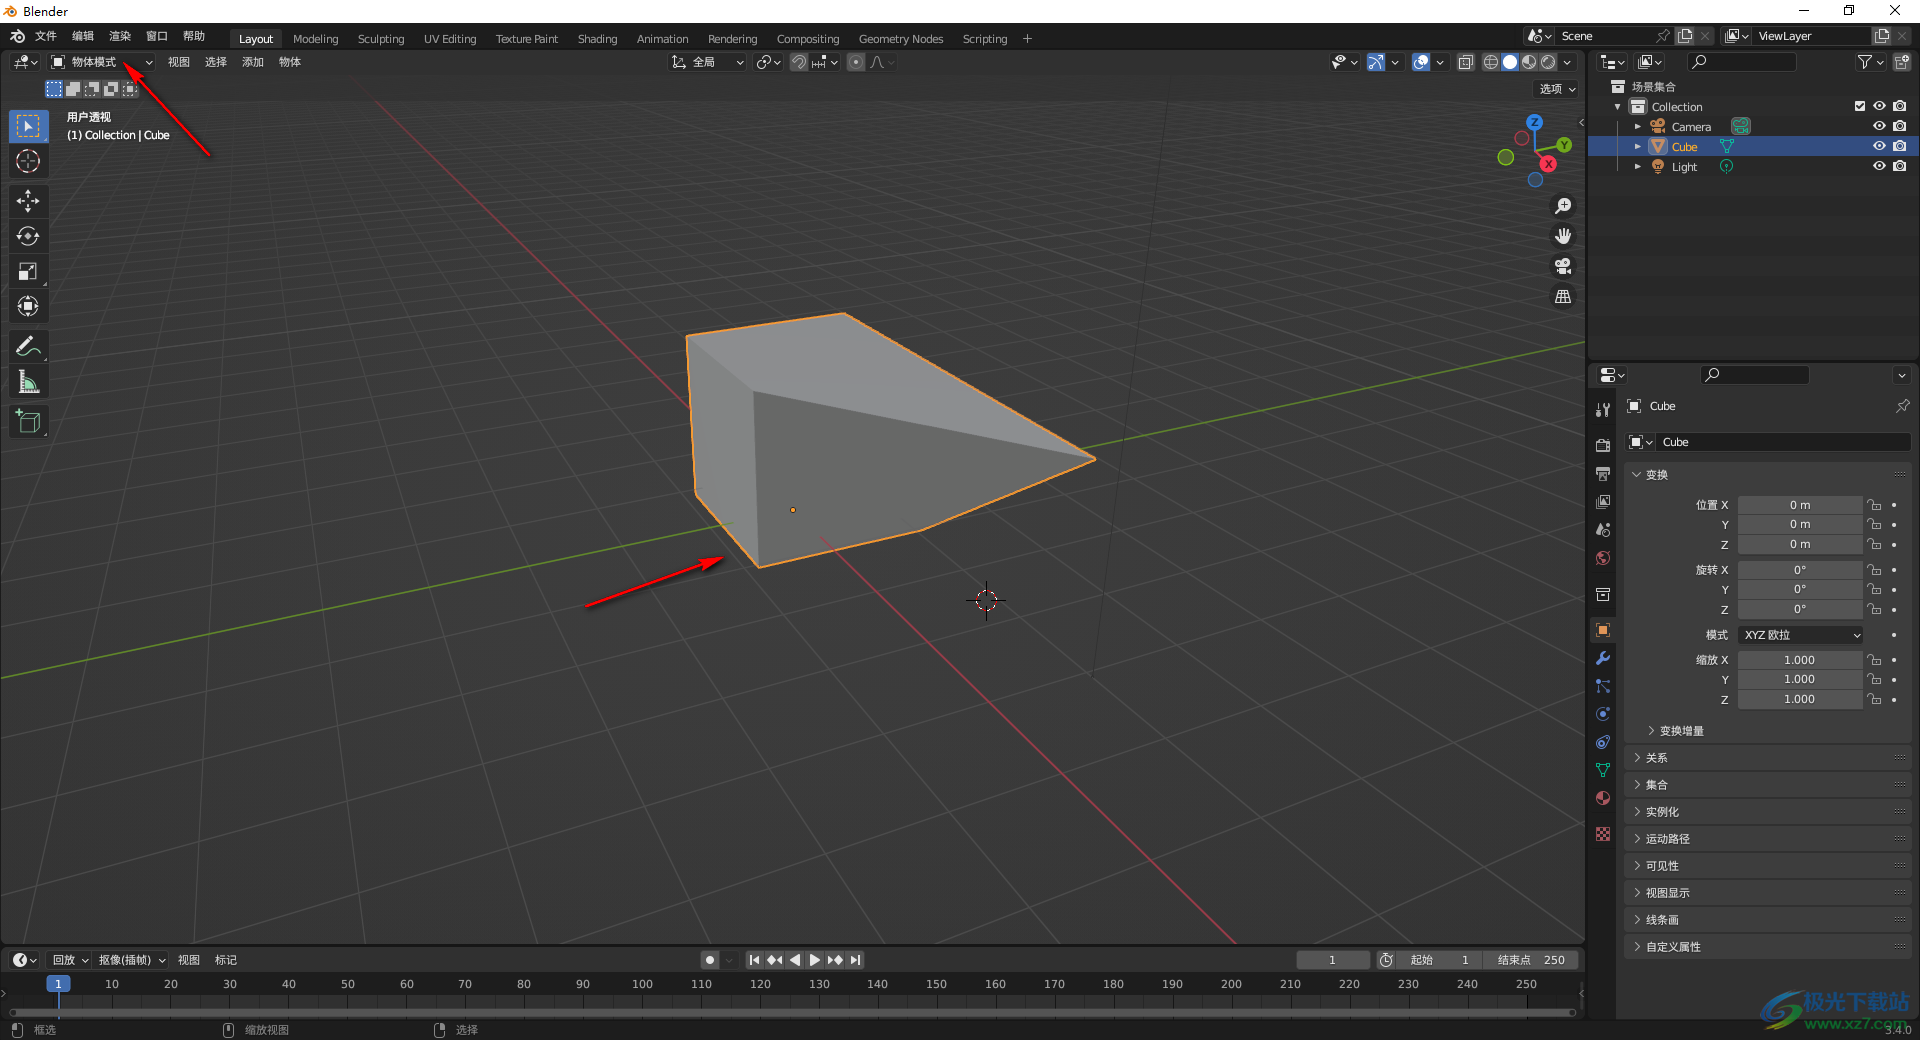The image size is (1920, 1040).
Task: Activate the Annotate pencil tool
Action: coord(28,347)
